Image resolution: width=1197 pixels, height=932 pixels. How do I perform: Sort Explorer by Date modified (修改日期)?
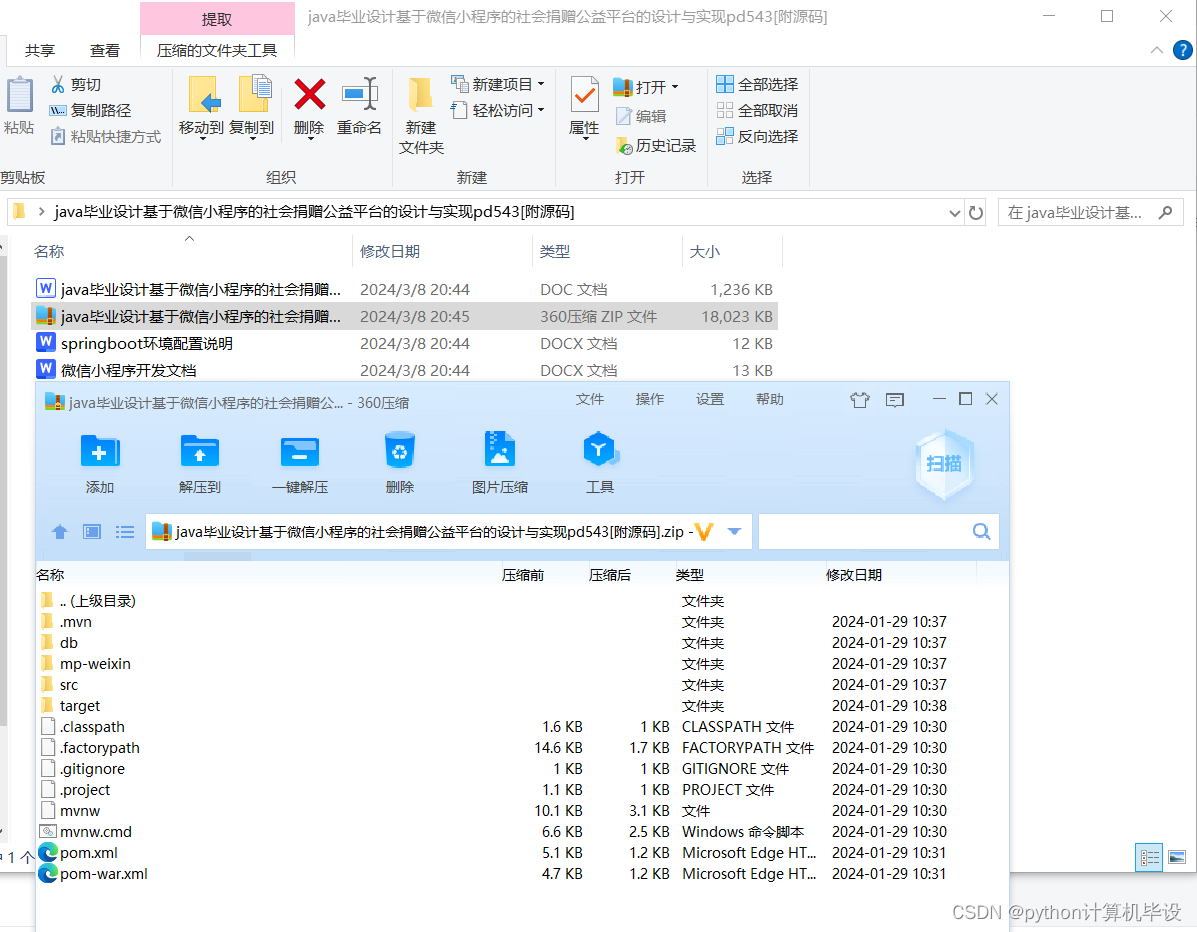pos(442,251)
